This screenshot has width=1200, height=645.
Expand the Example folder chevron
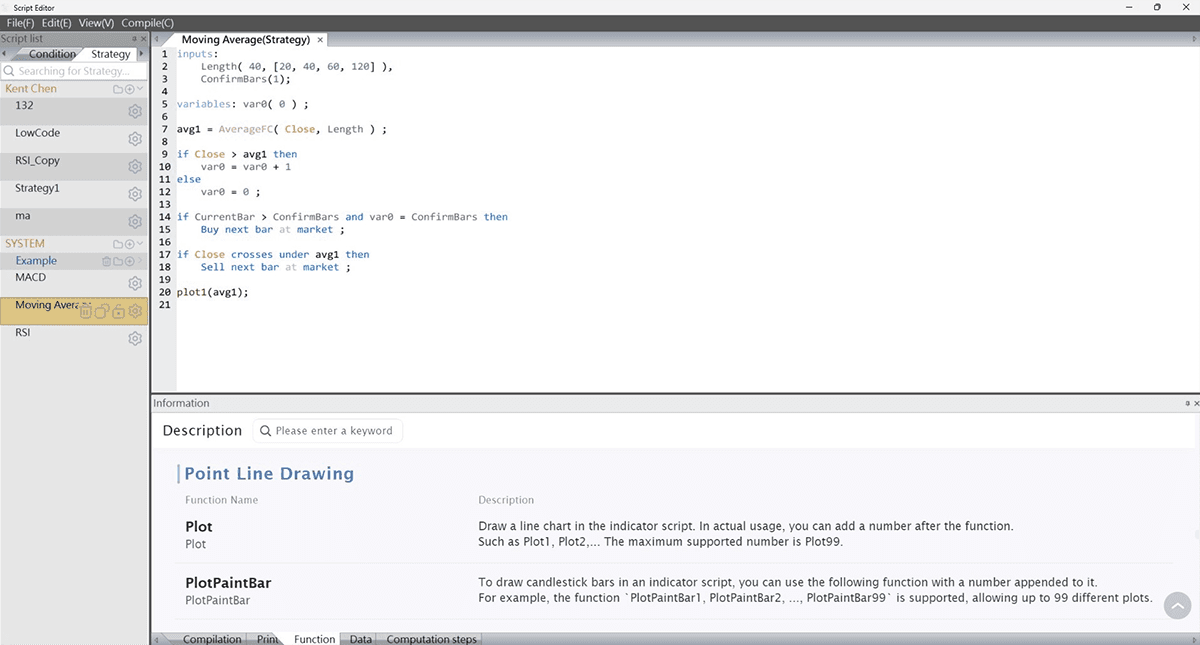click(140, 261)
